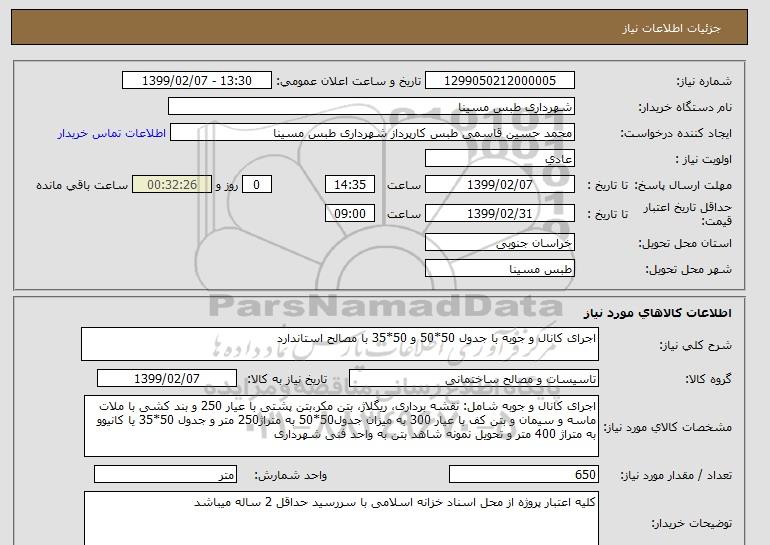Click the goods specification text area
The image size is (770, 545).
[341, 426]
